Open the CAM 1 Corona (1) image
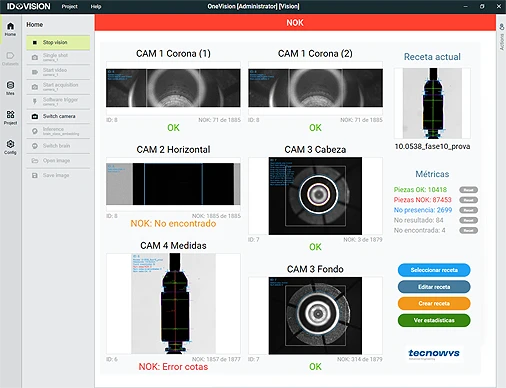 coord(173,88)
